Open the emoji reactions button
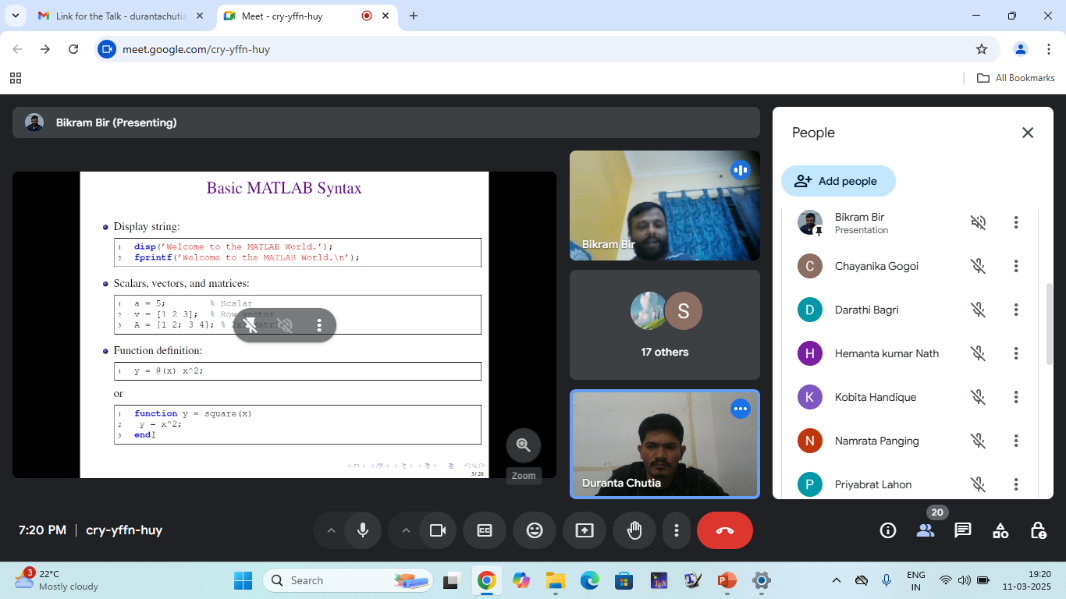Image resolution: width=1066 pixels, height=599 pixels. [534, 530]
